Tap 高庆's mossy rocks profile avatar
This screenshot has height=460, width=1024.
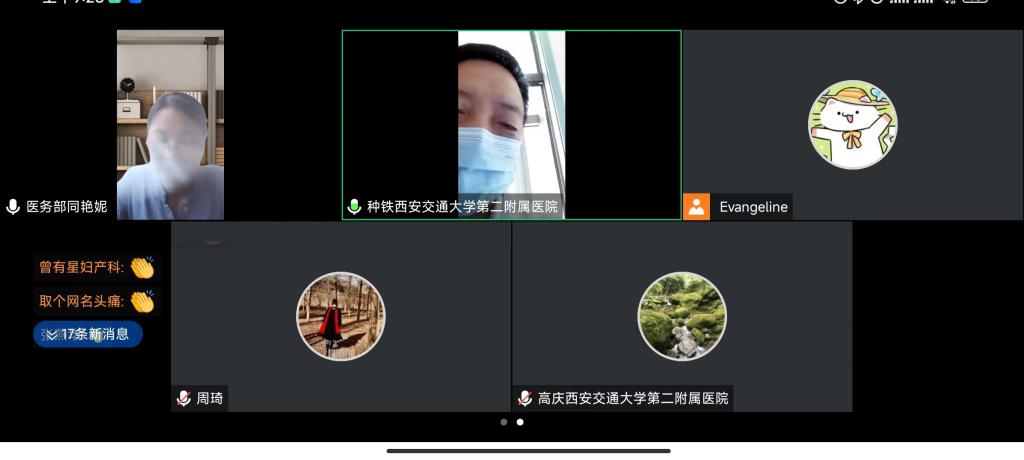tap(682, 316)
